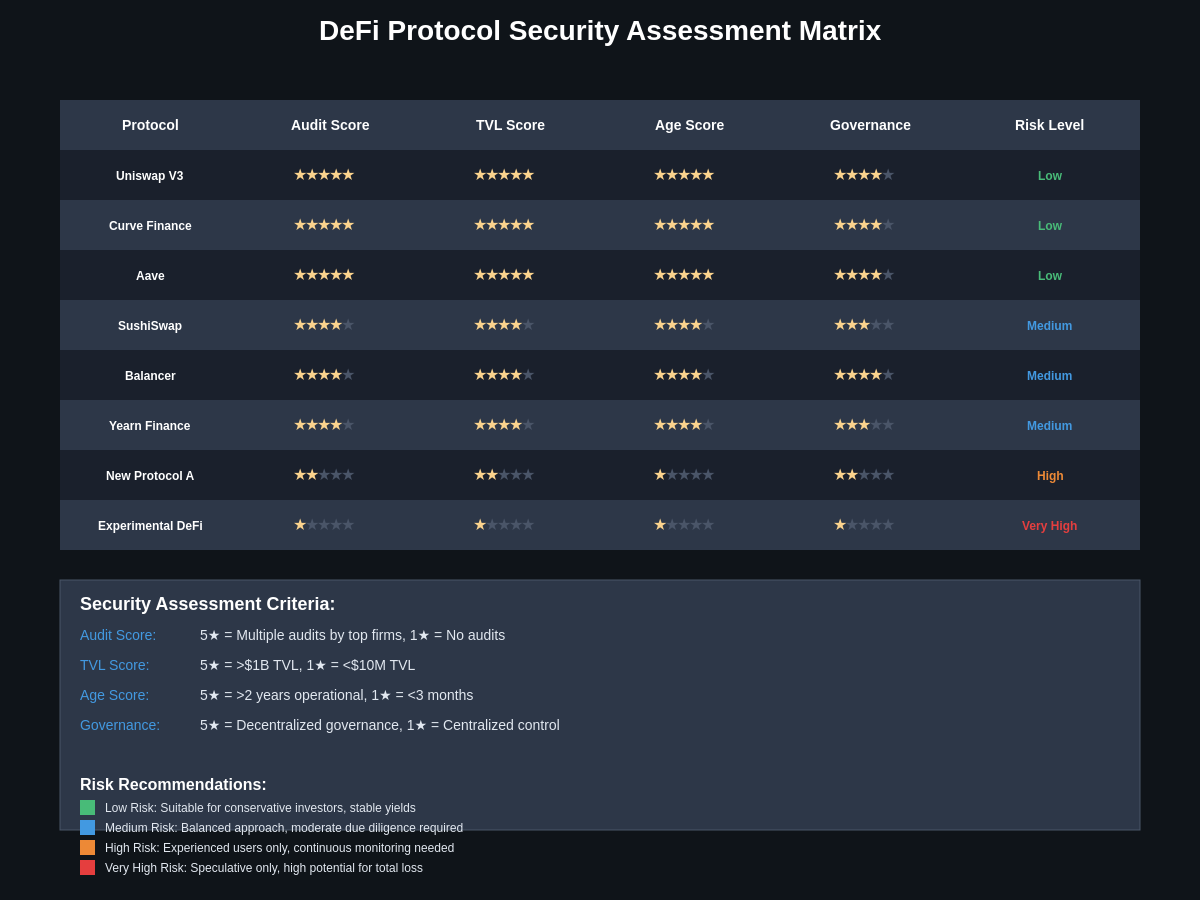Click the Governance criteria label

120,725
